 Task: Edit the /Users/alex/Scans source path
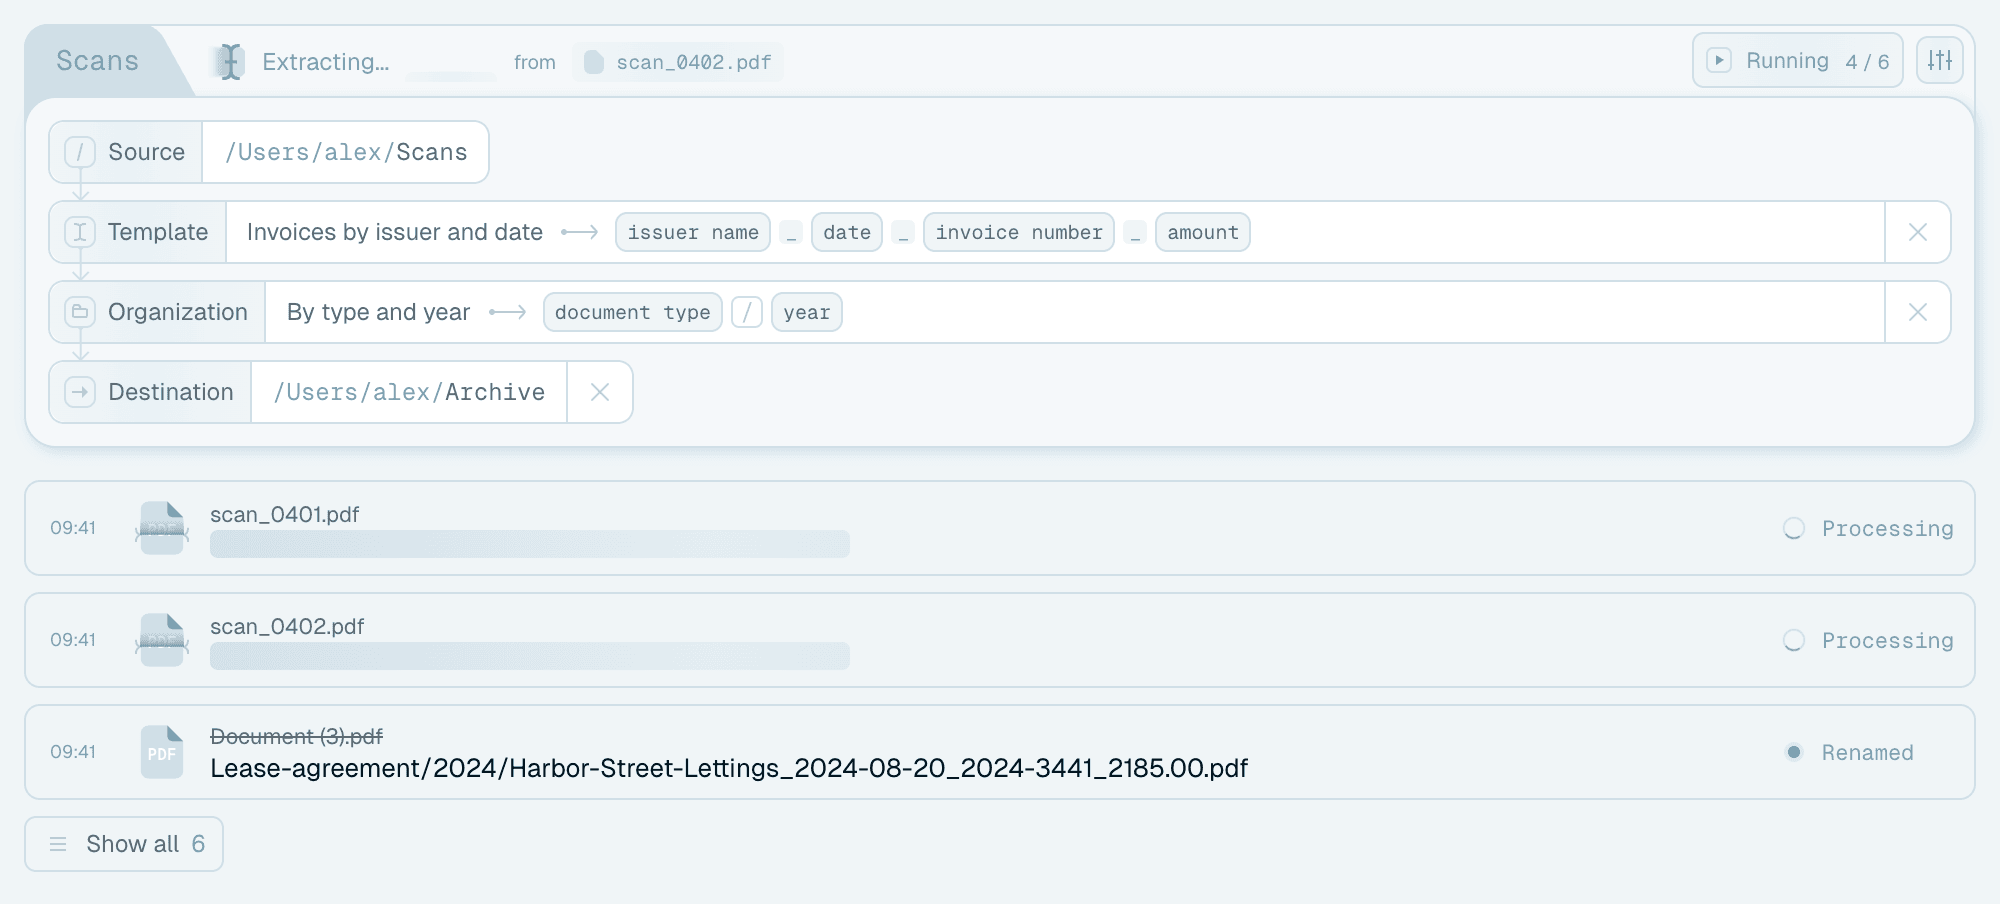click(346, 152)
